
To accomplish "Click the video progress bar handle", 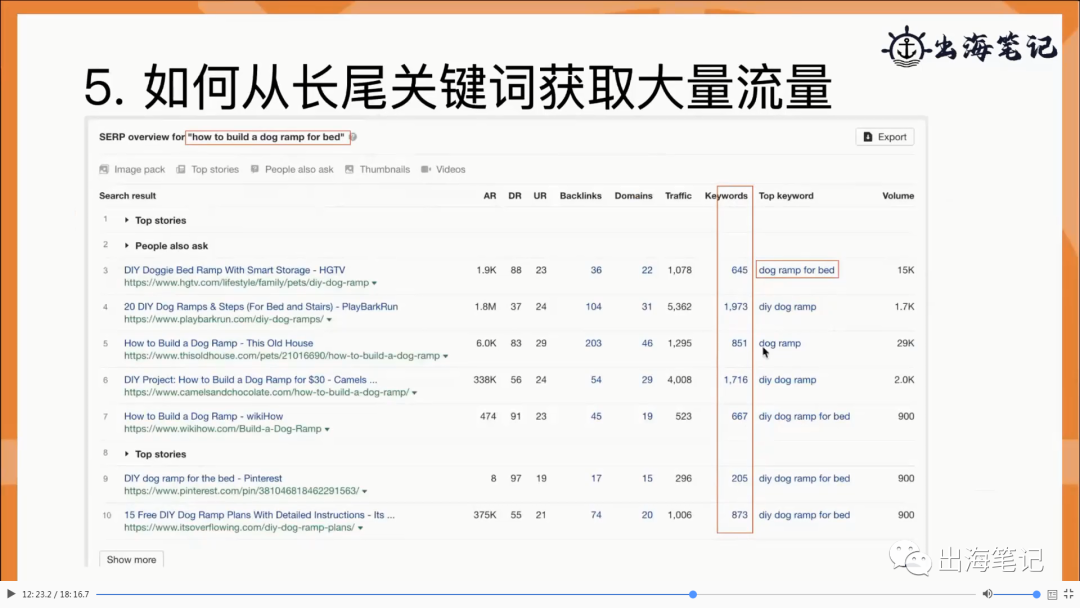I will (693, 594).
